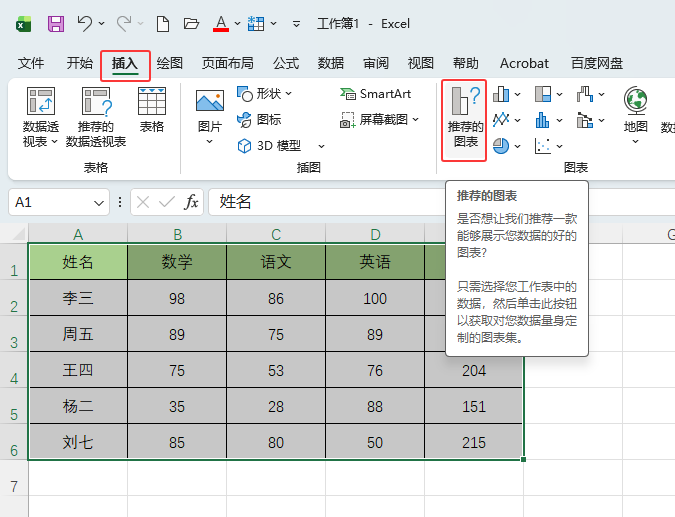Screen dimensions: 675x517
Task: Open the 数据 ribbon tab
Action: 331,63
